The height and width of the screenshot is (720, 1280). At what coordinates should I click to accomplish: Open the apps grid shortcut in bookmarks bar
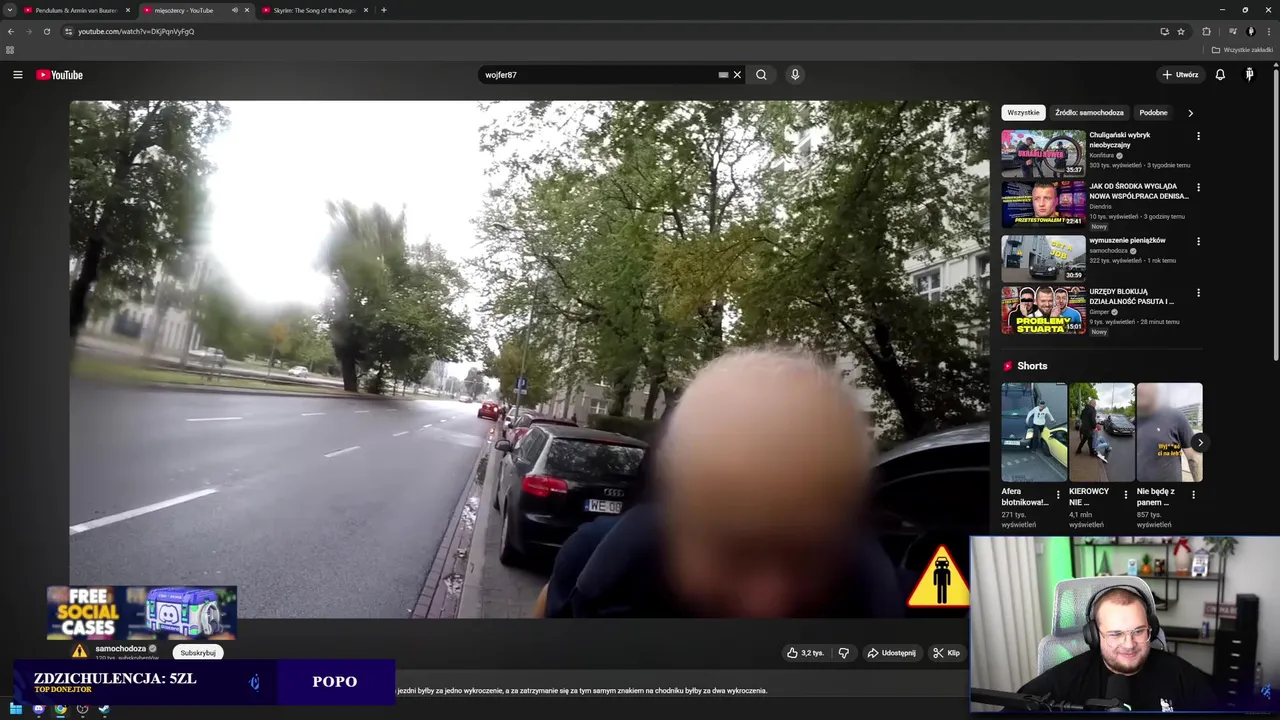10,50
